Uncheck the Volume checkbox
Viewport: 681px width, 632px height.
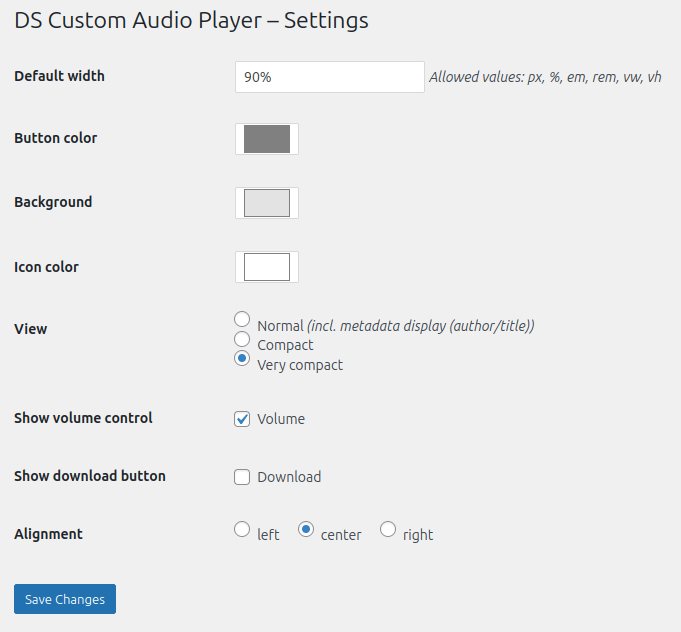242,419
